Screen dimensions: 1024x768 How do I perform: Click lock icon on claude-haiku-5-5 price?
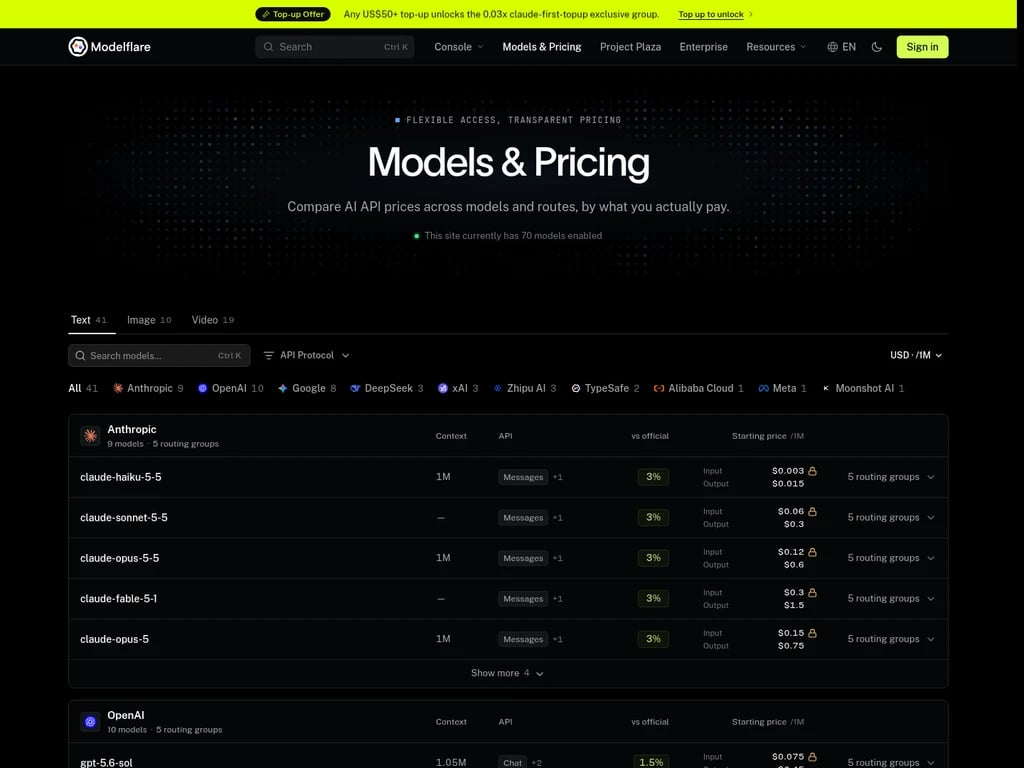click(812, 471)
